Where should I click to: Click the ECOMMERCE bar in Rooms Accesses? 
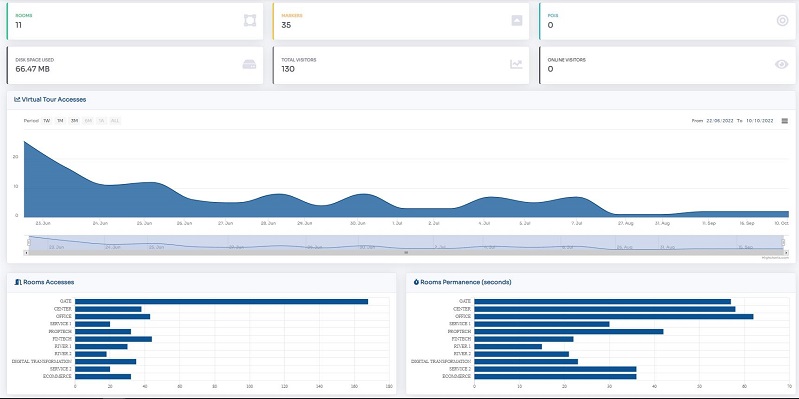tap(103, 377)
